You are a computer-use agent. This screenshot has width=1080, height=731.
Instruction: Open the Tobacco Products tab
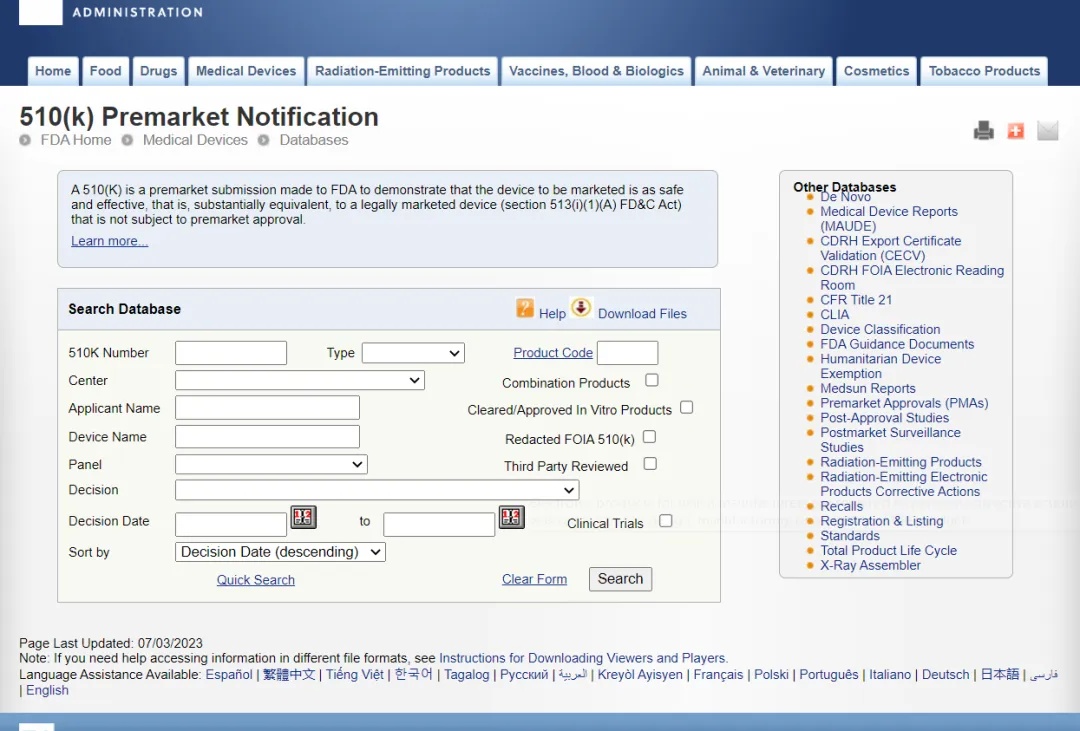(984, 71)
